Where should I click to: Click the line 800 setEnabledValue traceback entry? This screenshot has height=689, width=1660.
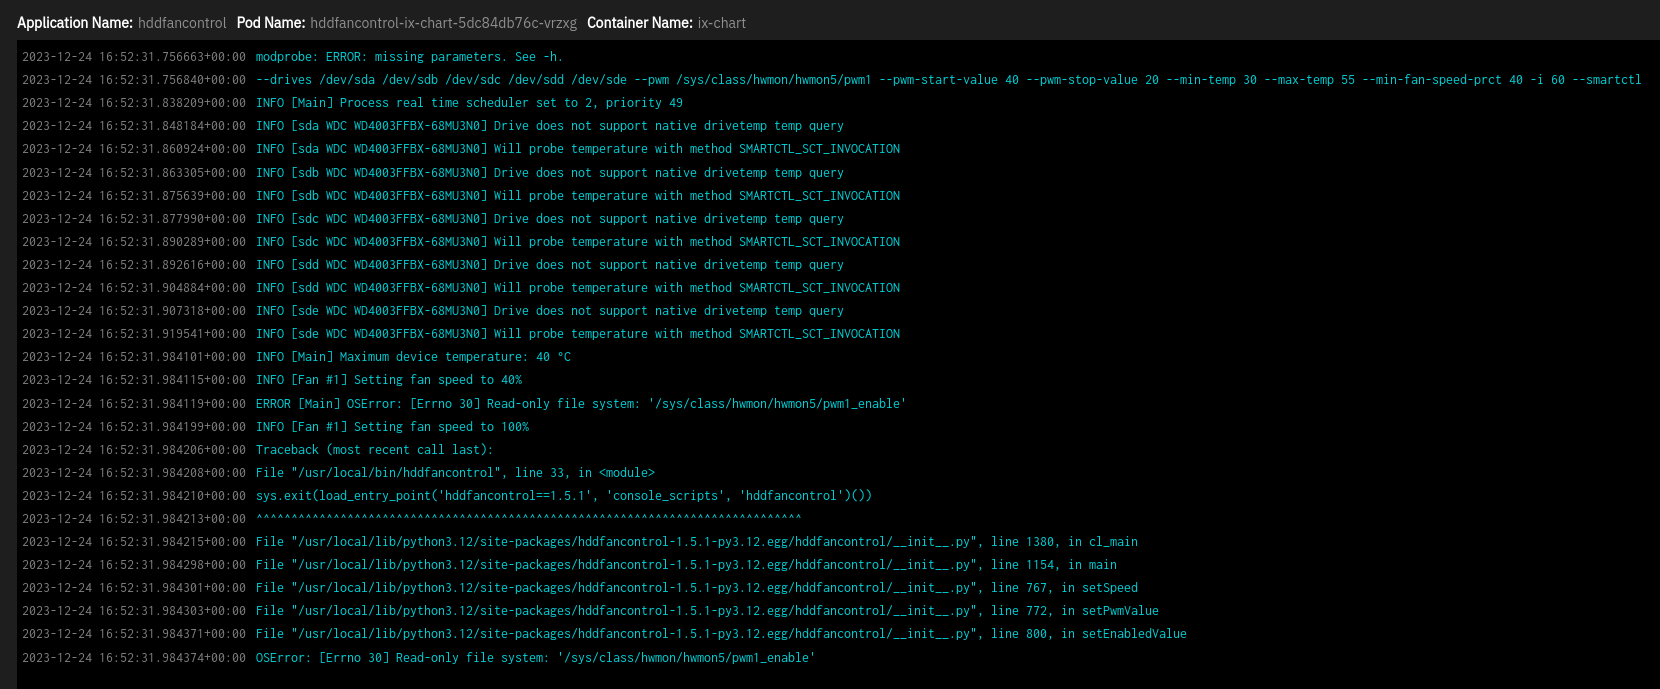720,634
